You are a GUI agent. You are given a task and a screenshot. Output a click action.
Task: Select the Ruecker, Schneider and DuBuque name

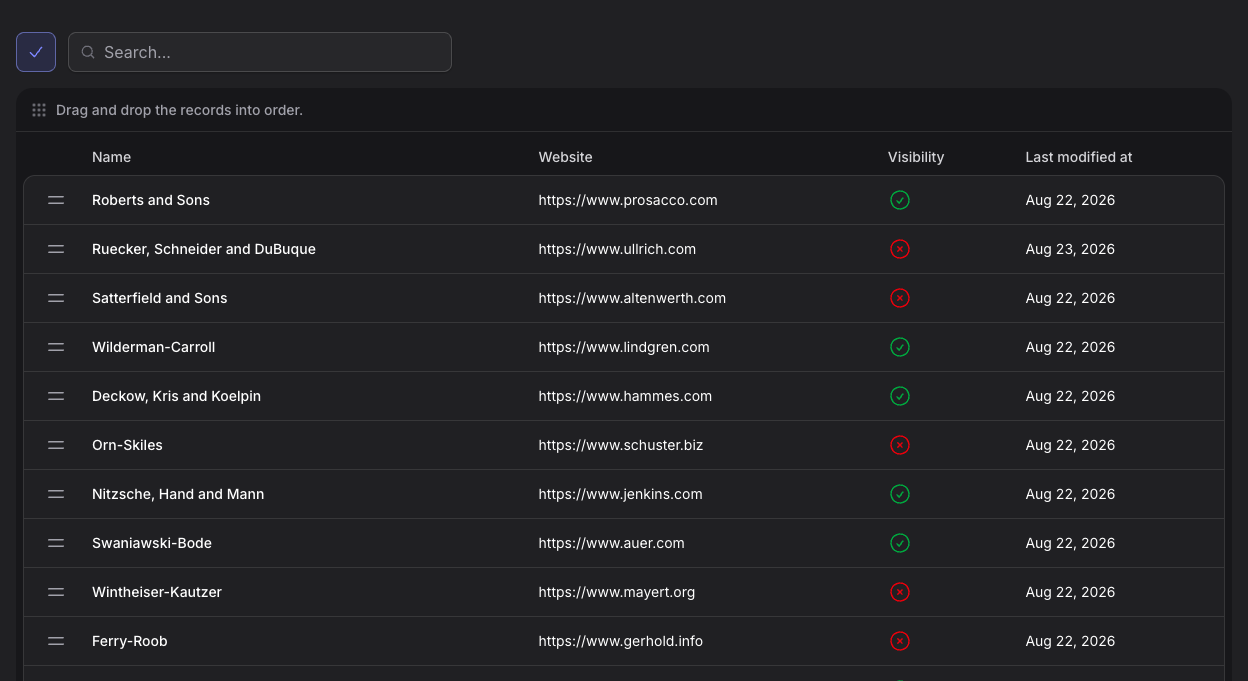point(204,249)
